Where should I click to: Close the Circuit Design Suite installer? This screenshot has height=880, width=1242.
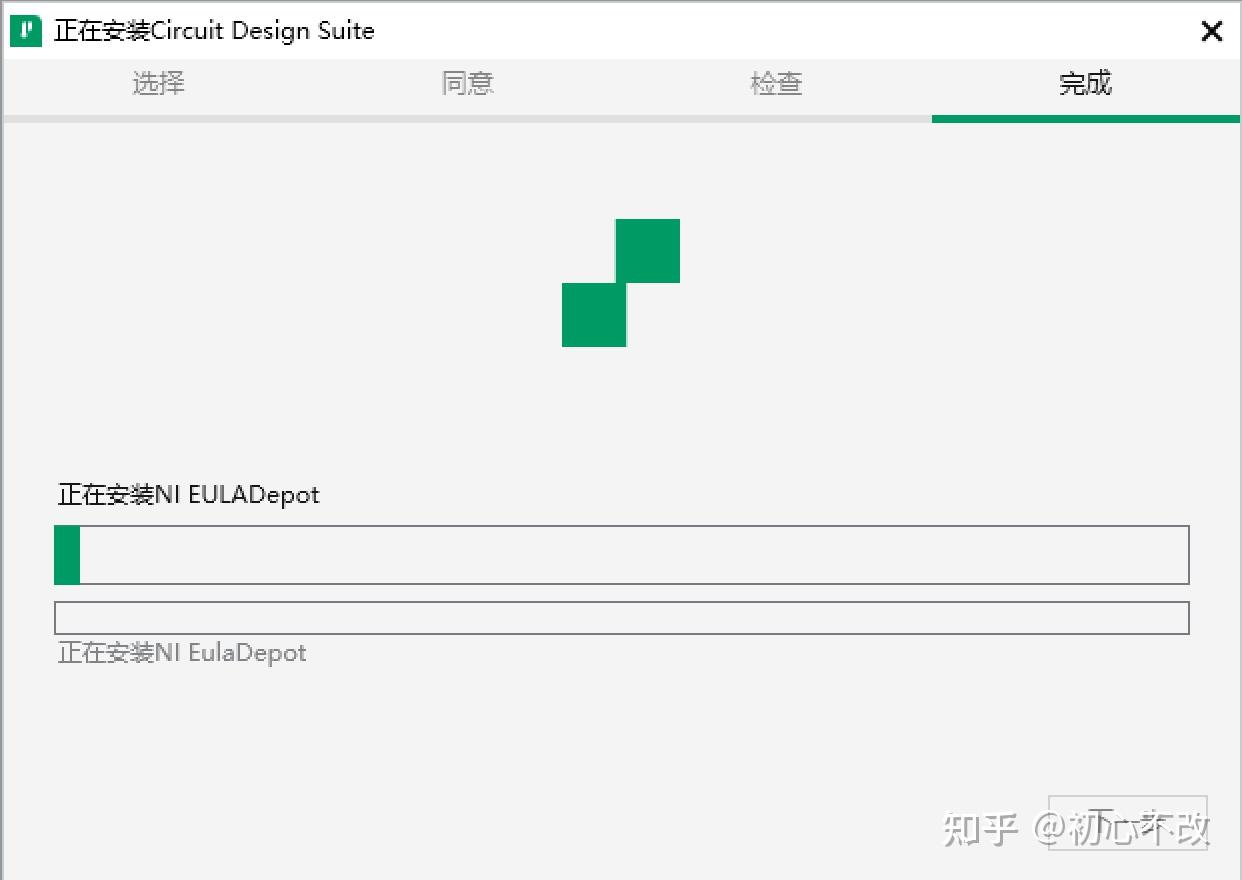(x=1211, y=31)
